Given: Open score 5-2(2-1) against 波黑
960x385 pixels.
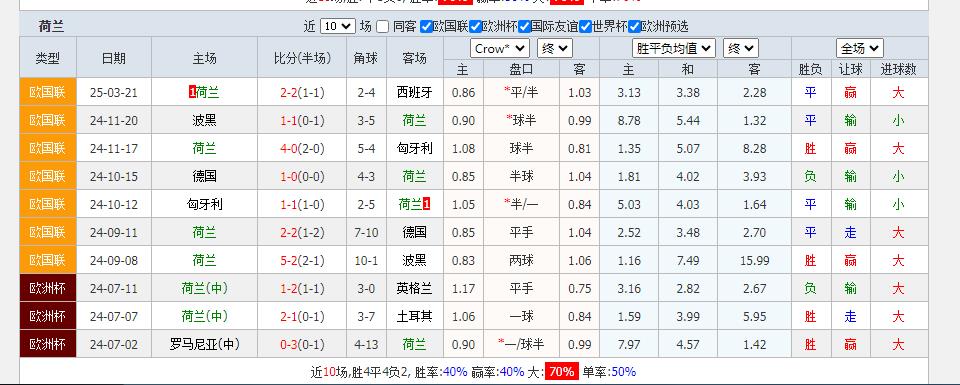Looking at the screenshot, I should coord(302,261).
